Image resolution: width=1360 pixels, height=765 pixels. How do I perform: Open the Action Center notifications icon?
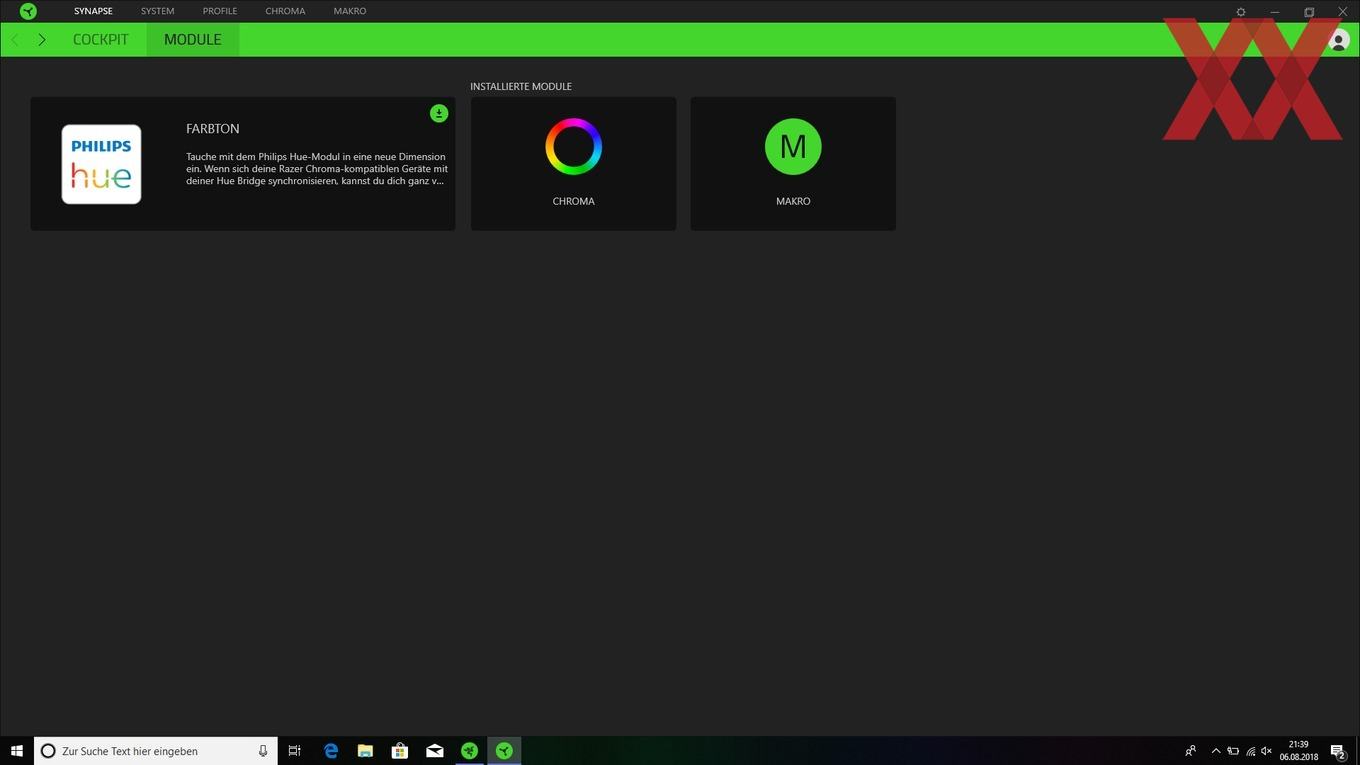click(1338, 752)
